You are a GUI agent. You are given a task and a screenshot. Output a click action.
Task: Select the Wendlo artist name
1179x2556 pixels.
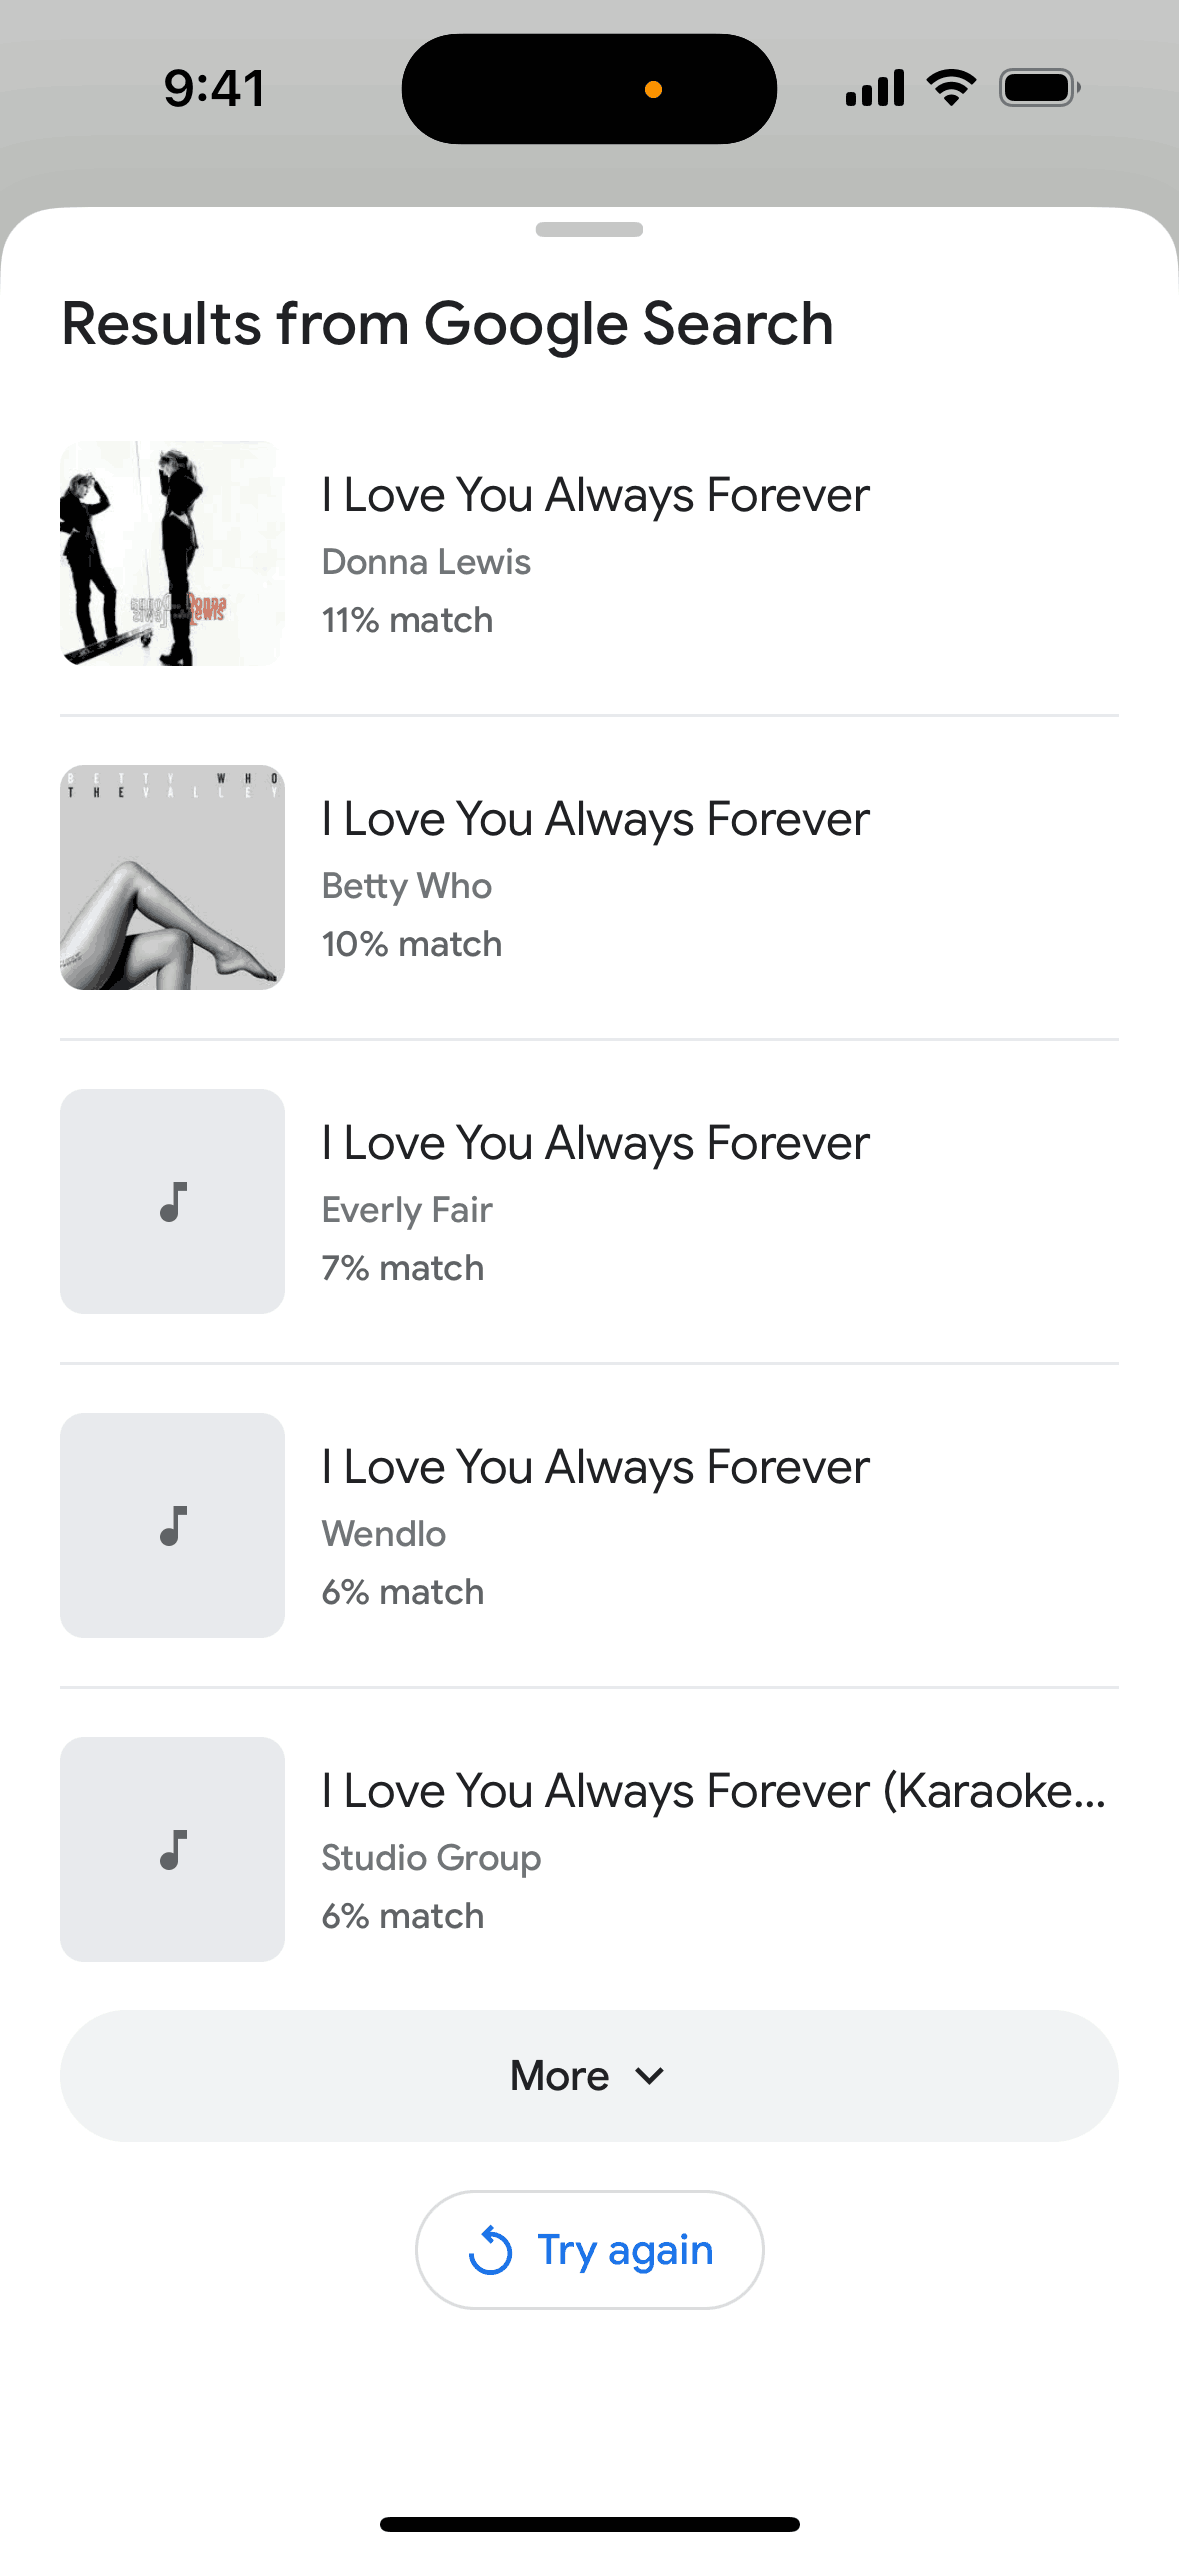click(384, 1534)
